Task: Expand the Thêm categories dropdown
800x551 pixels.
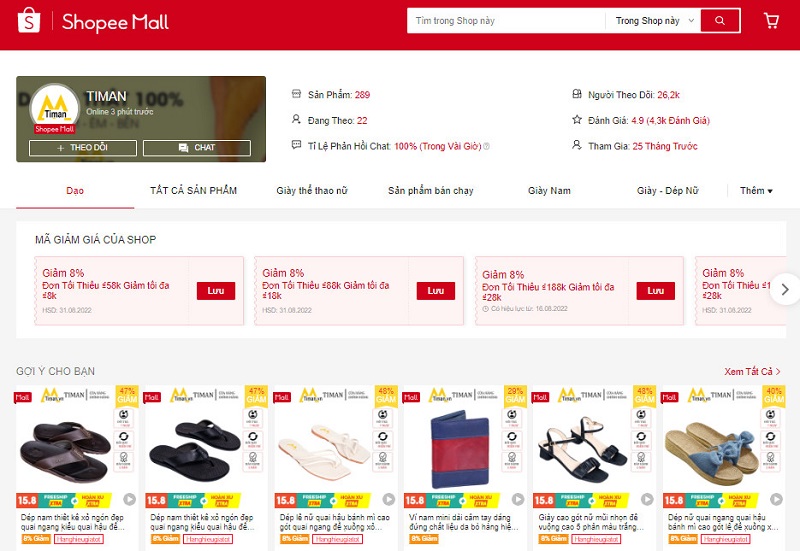Action: pyautogui.click(x=756, y=191)
